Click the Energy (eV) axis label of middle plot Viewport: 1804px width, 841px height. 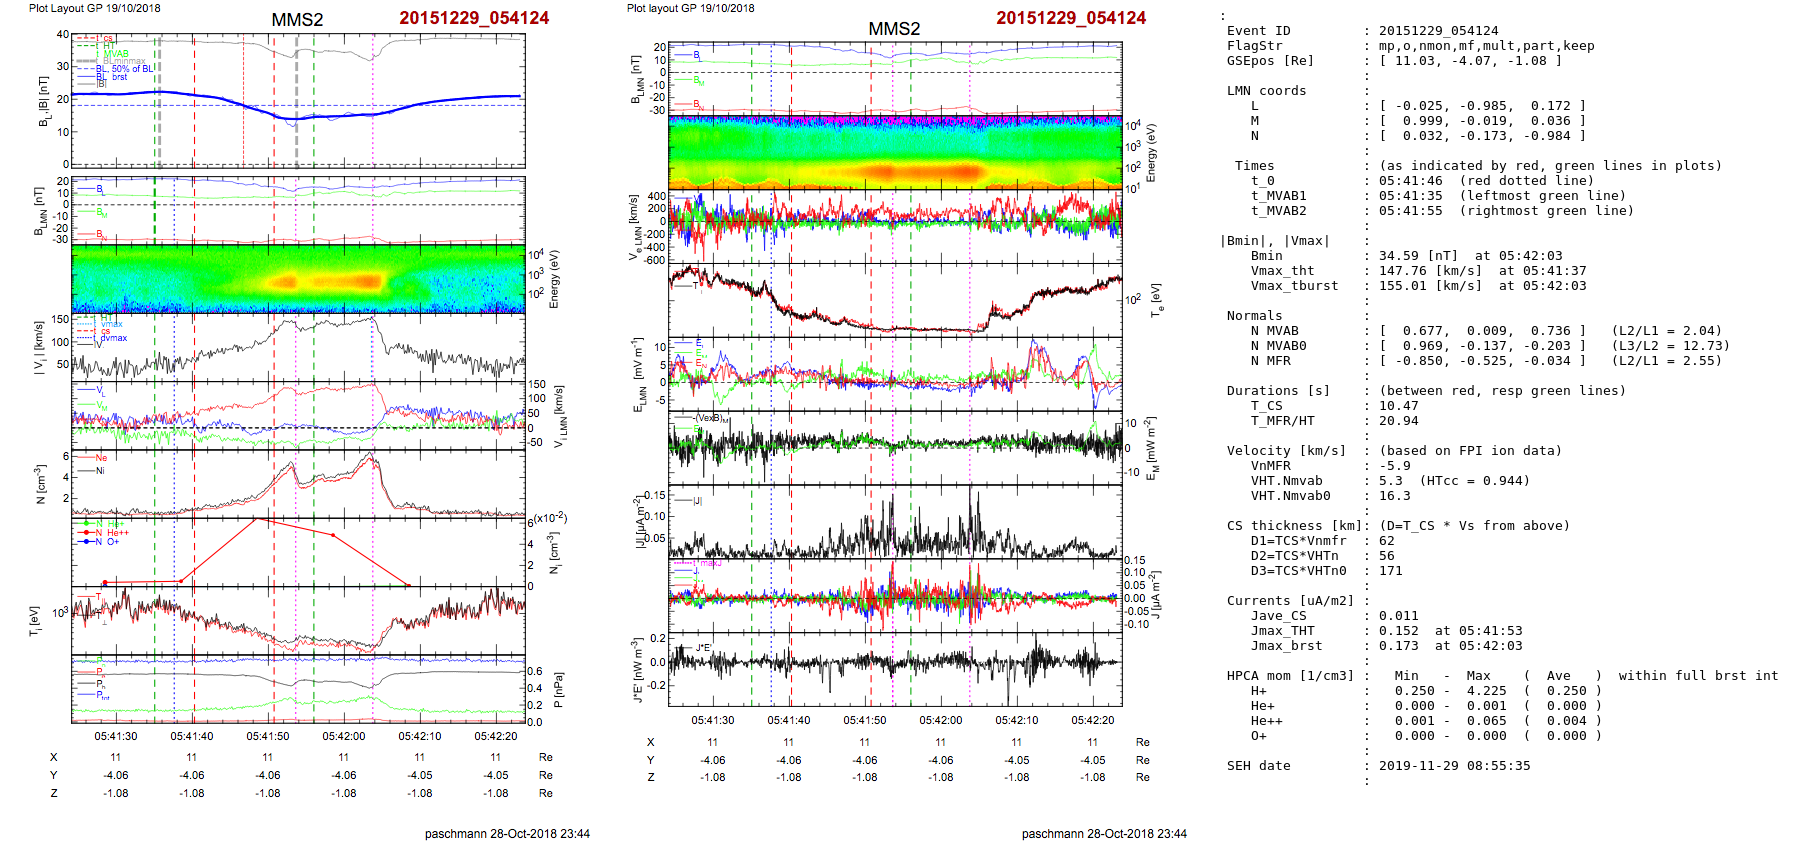pos(1152,153)
